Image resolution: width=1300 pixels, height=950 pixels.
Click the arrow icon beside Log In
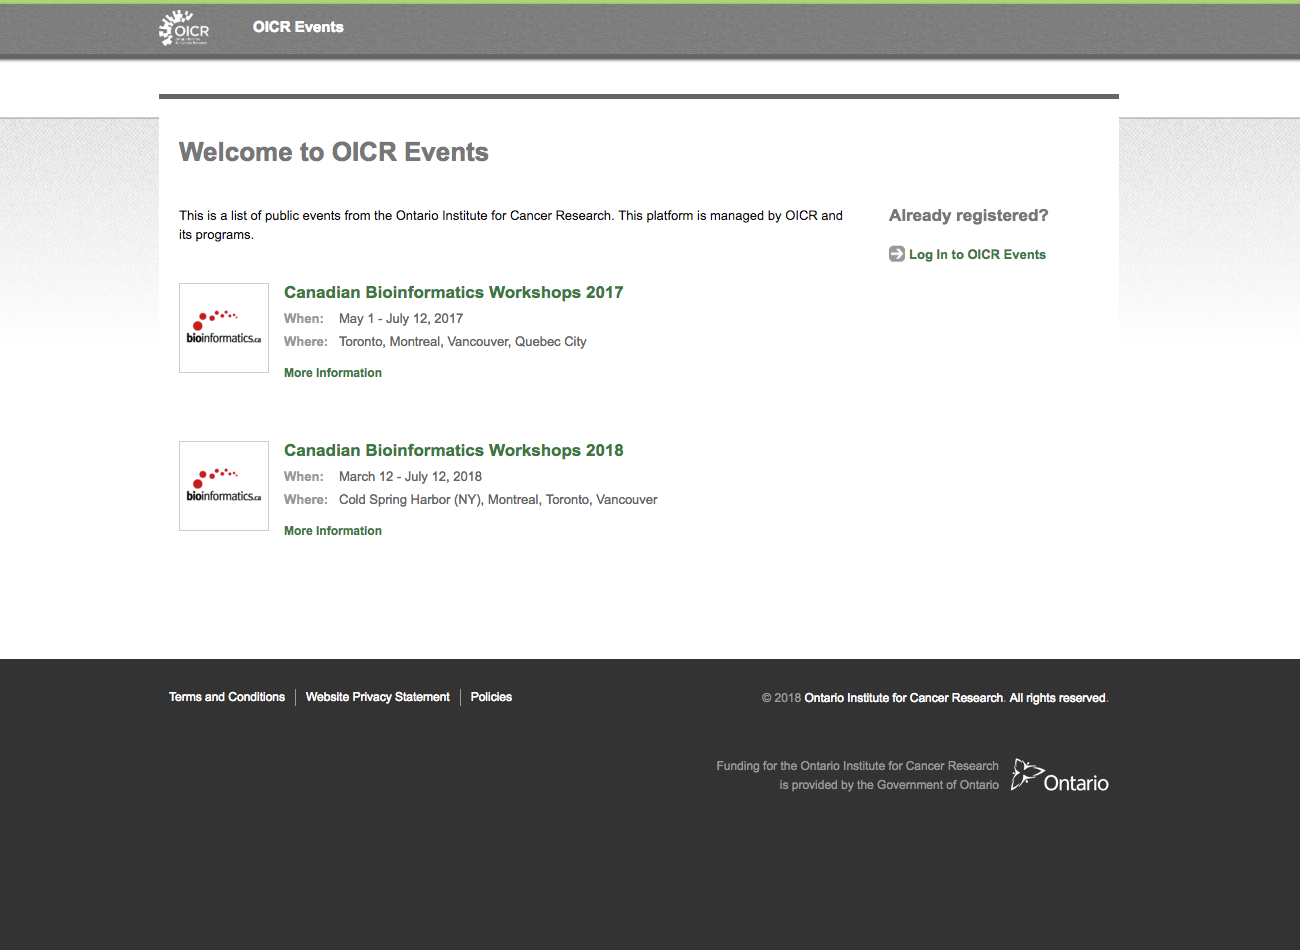(897, 254)
